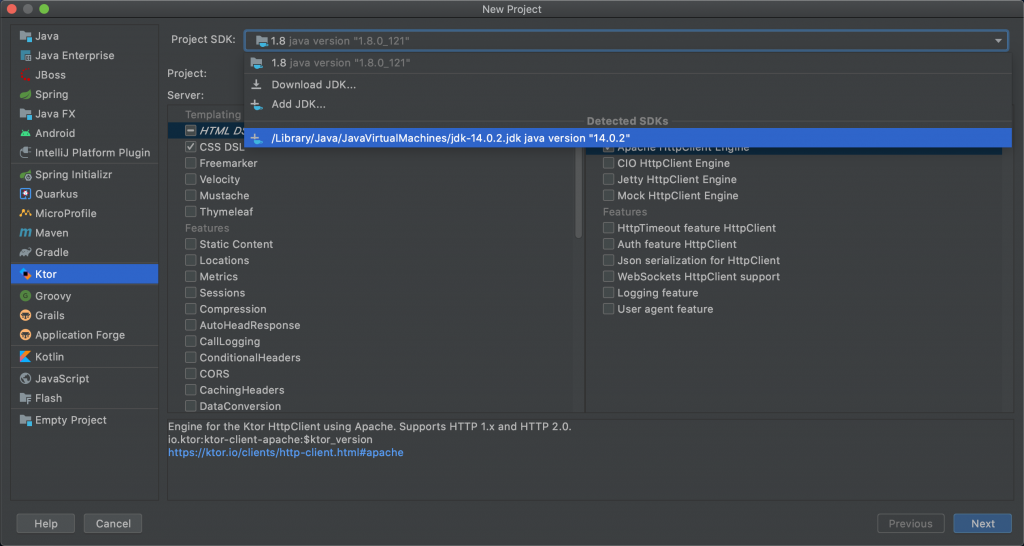Image resolution: width=1024 pixels, height=546 pixels.
Task: Click the Grails icon
Action: [x=25, y=315]
